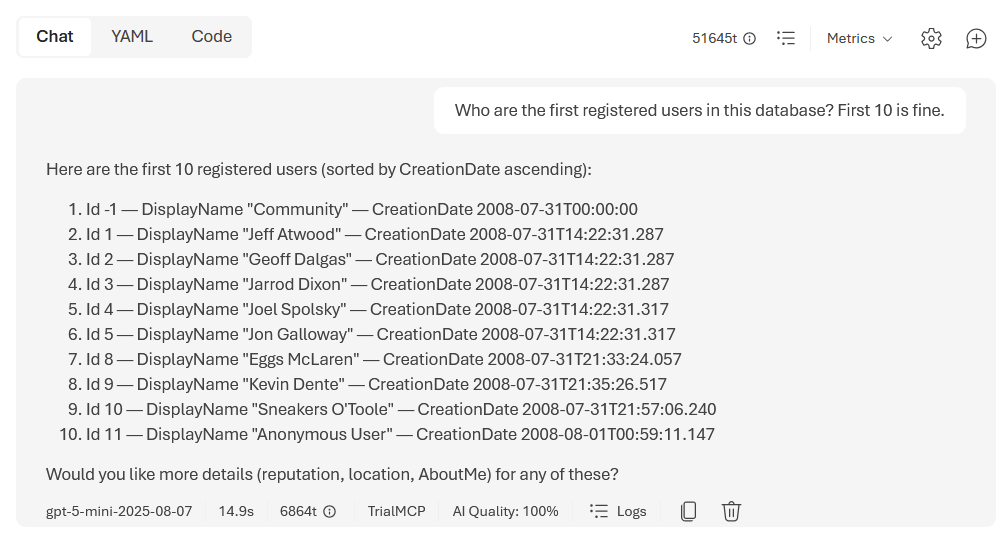Expand the Metrics dropdown
This screenshot has width=1007, height=546.
pos(859,38)
